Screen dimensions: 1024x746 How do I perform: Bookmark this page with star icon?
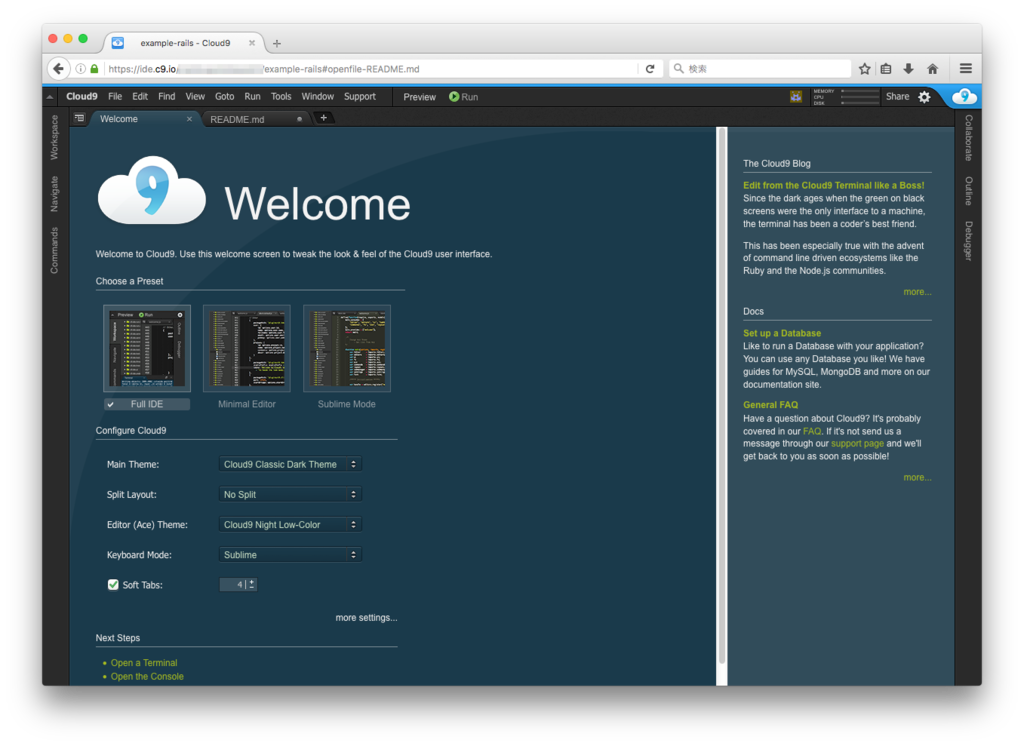pos(865,69)
